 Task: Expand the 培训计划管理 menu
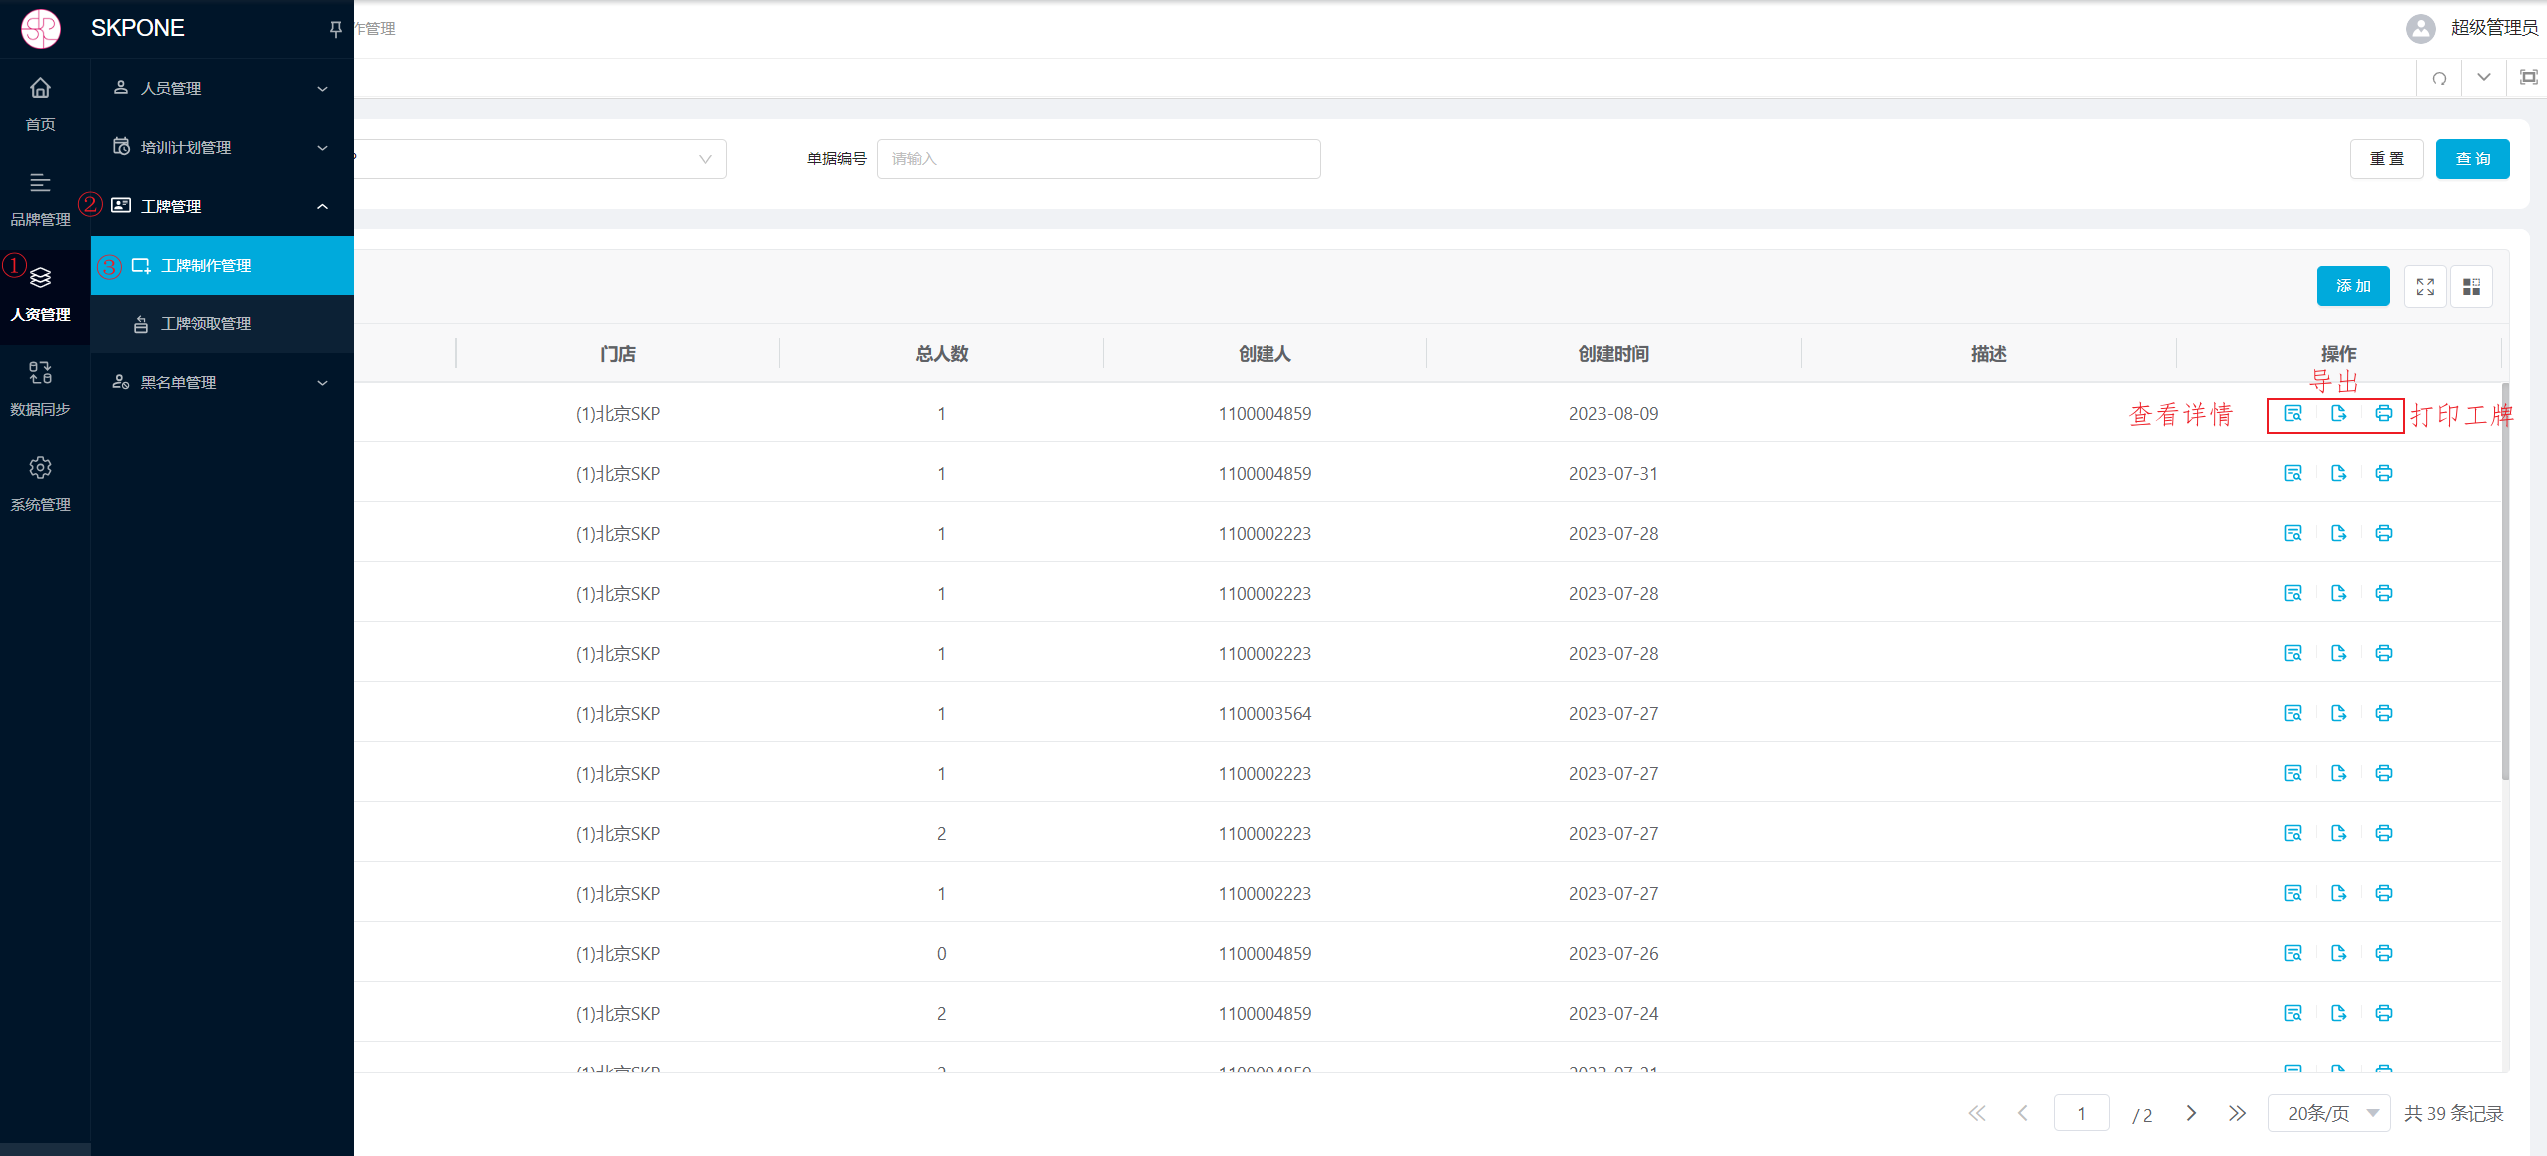click(222, 147)
